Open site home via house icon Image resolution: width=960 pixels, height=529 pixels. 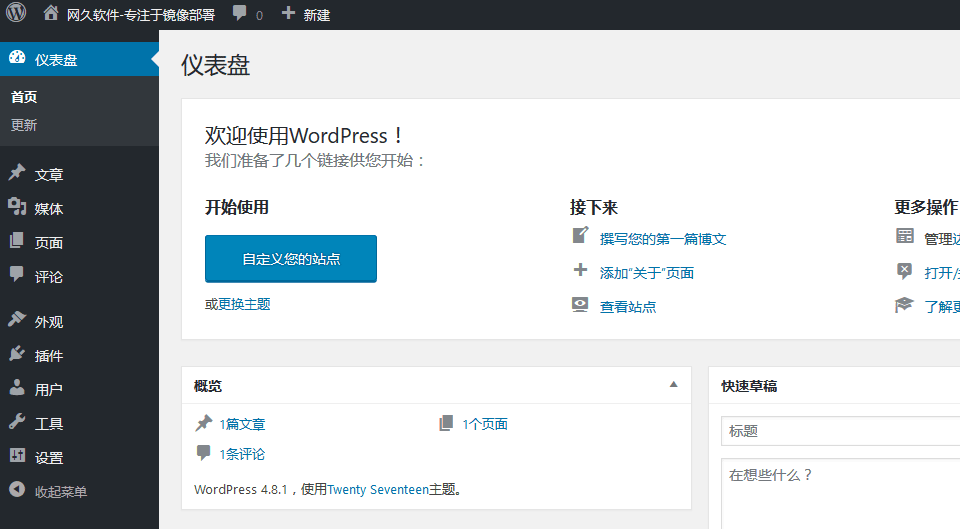click(51, 14)
